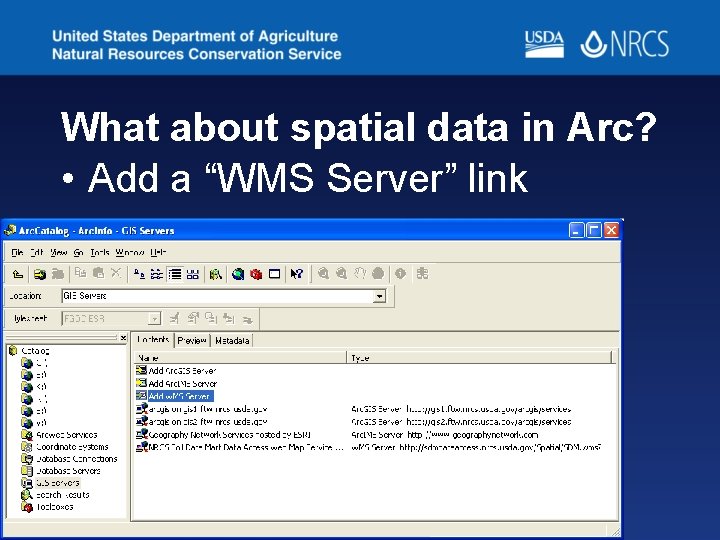This screenshot has width=720, height=540.
Task: Open the Go menu
Action: click(79, 252)
